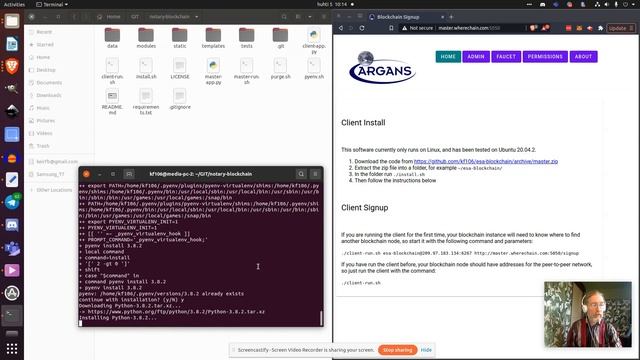Open Telegram from the dock

coord(12,202)
